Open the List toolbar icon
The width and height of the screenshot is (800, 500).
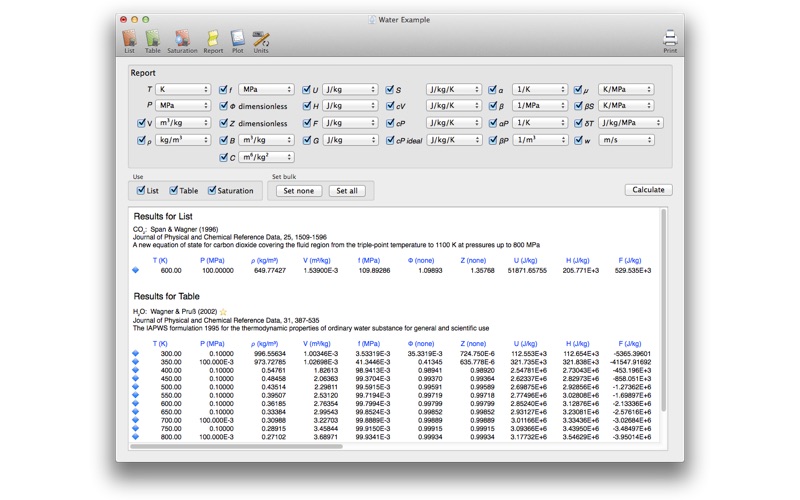pos(130,41)
